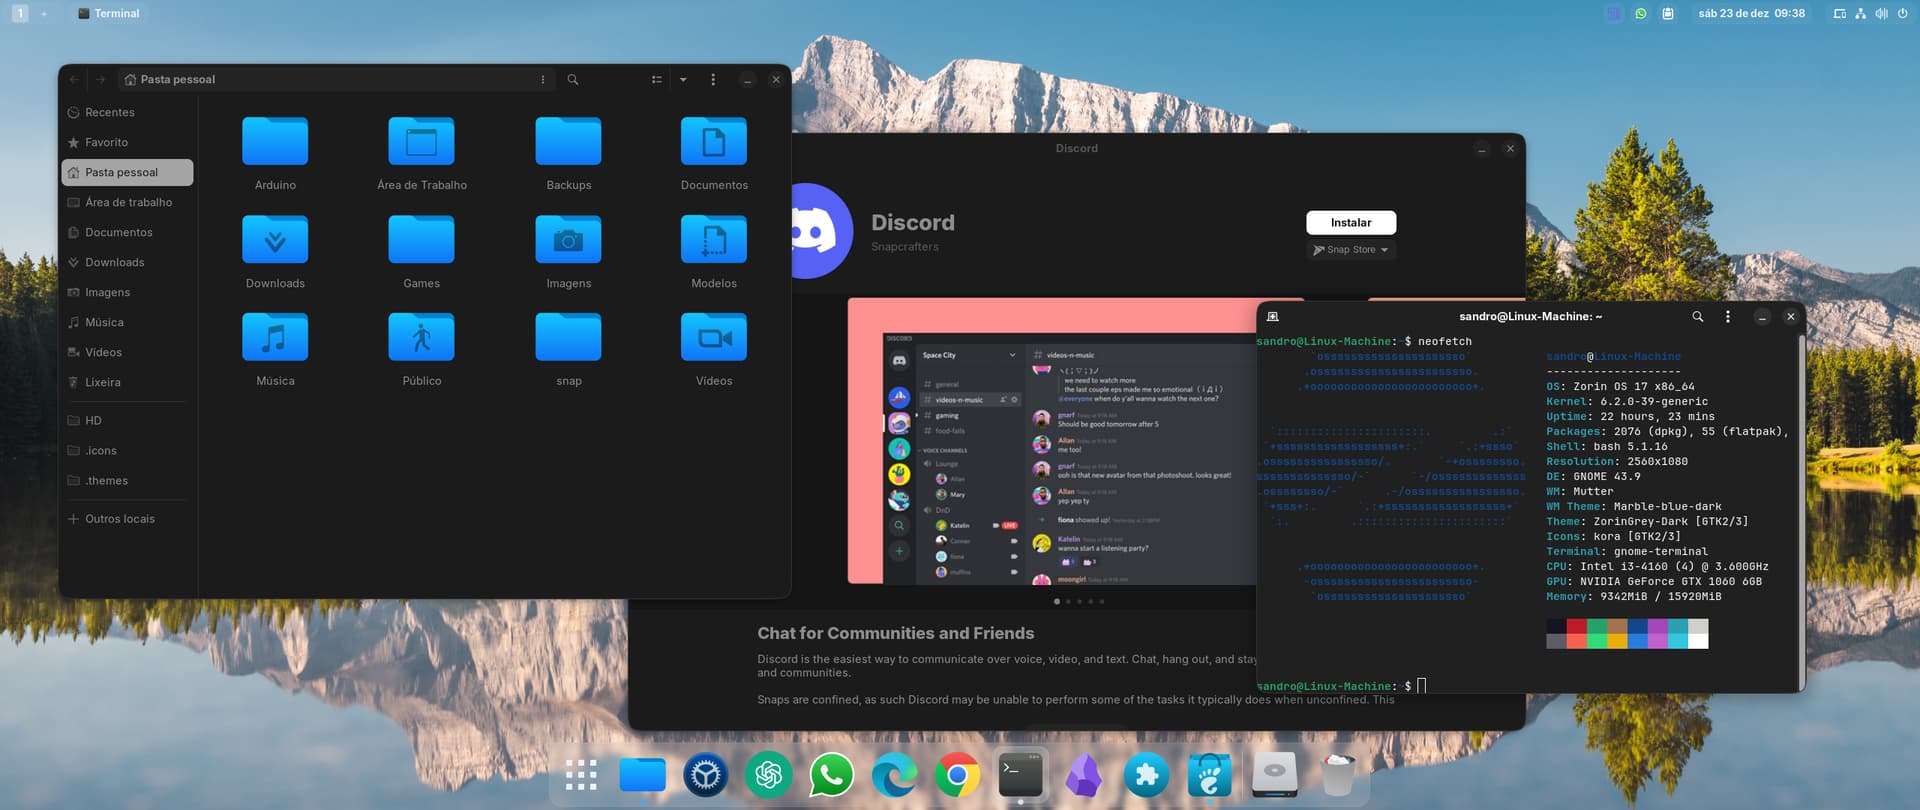This screenshot has width=1920, height=810.
Task: Select Música in the Files sidebar
Action: [x=127, y=322]
